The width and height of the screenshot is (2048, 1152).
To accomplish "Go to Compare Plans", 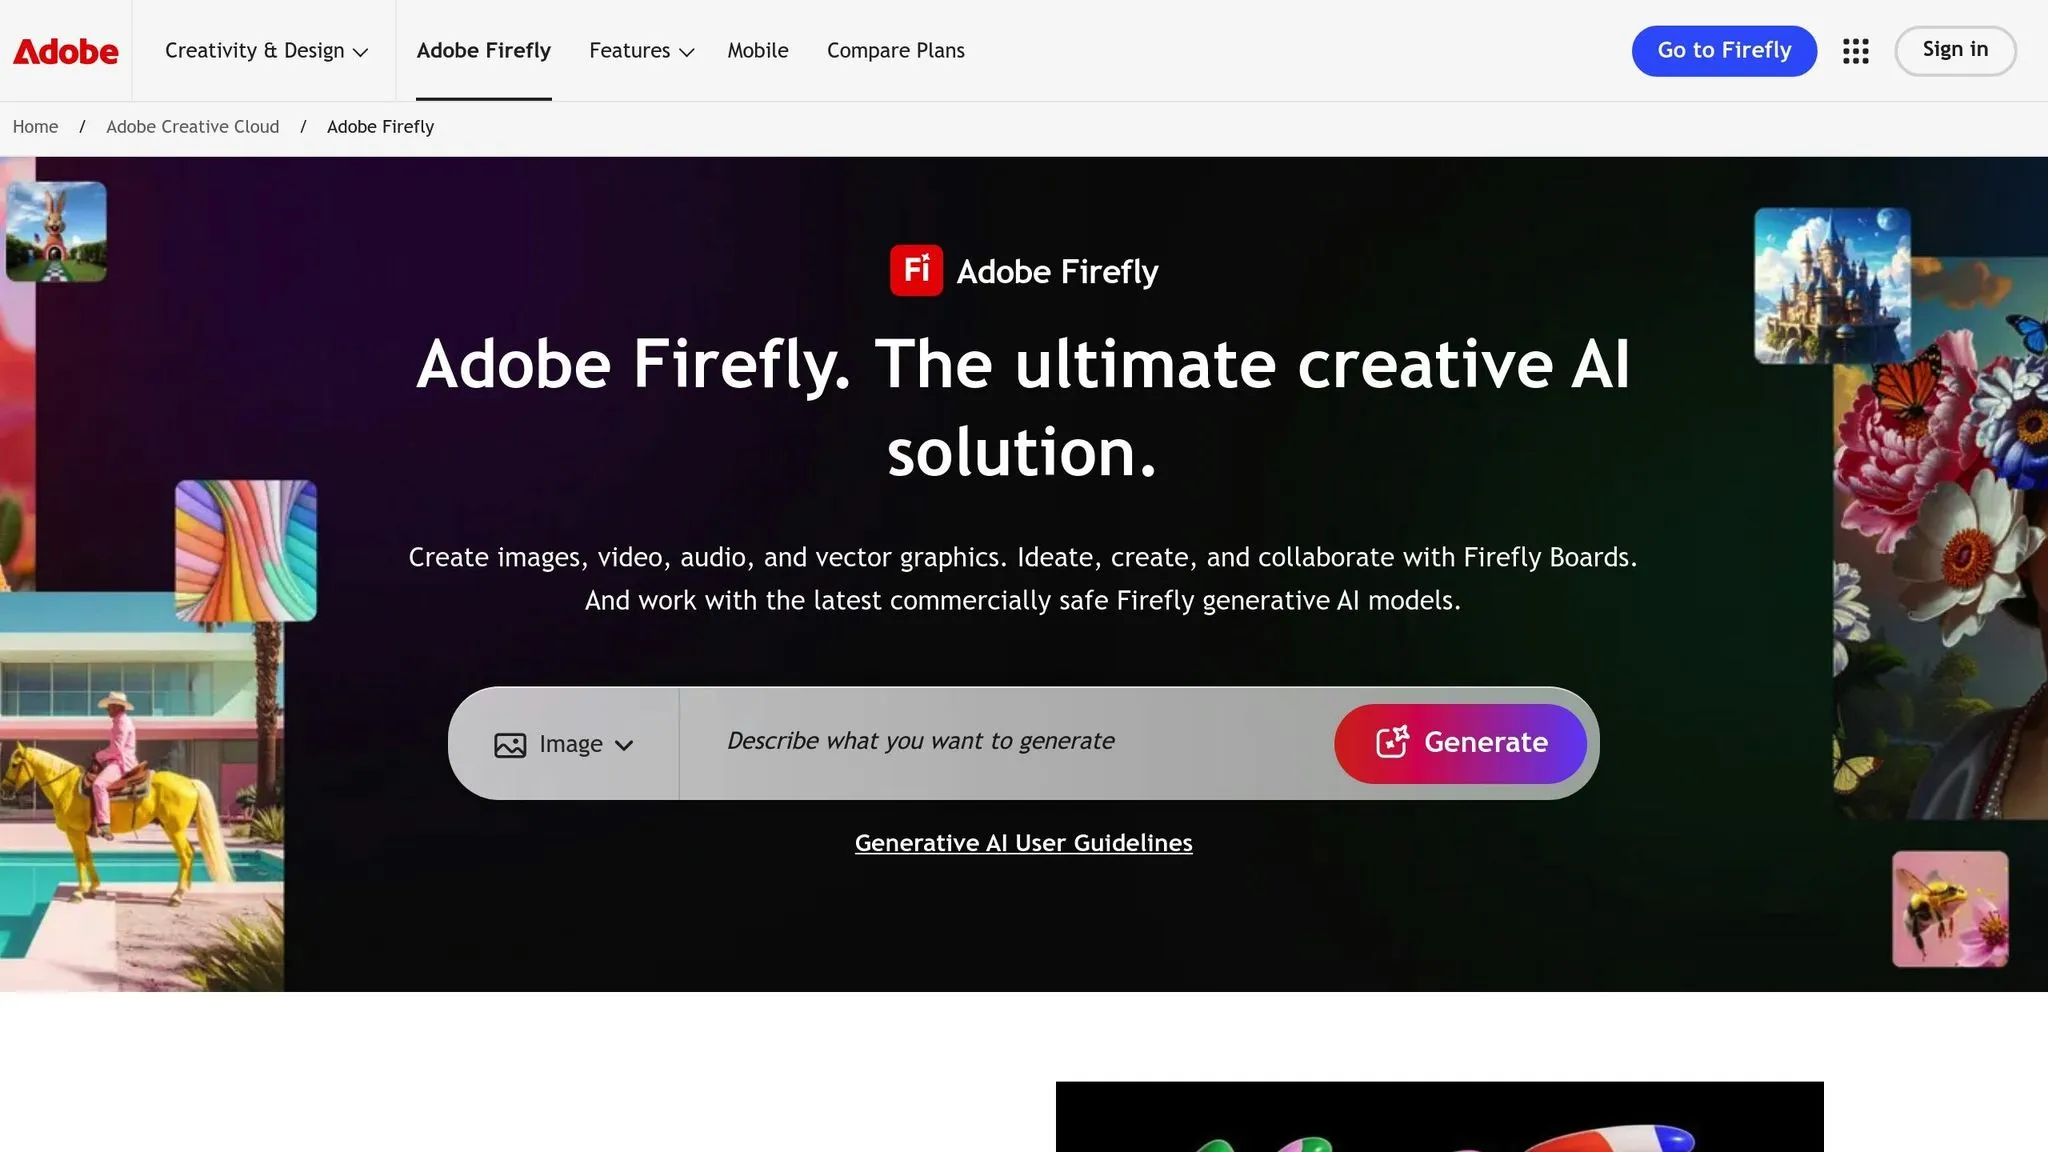I will (x=895, y=51).
